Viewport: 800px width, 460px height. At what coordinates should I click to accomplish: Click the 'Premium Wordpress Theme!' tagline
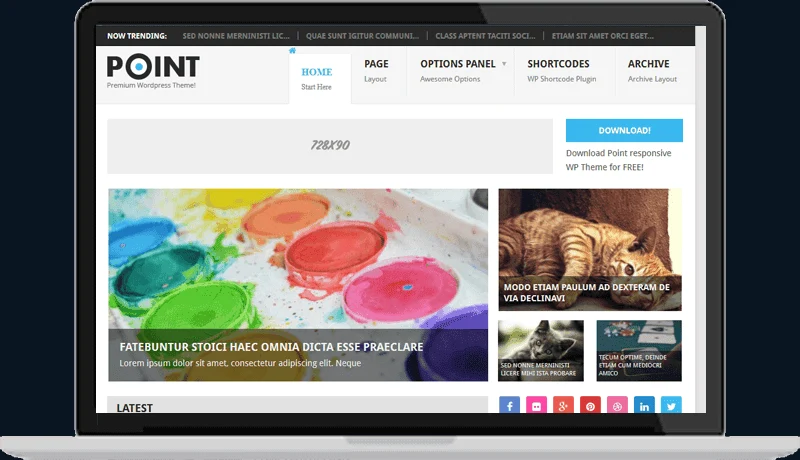click(151, 85)
